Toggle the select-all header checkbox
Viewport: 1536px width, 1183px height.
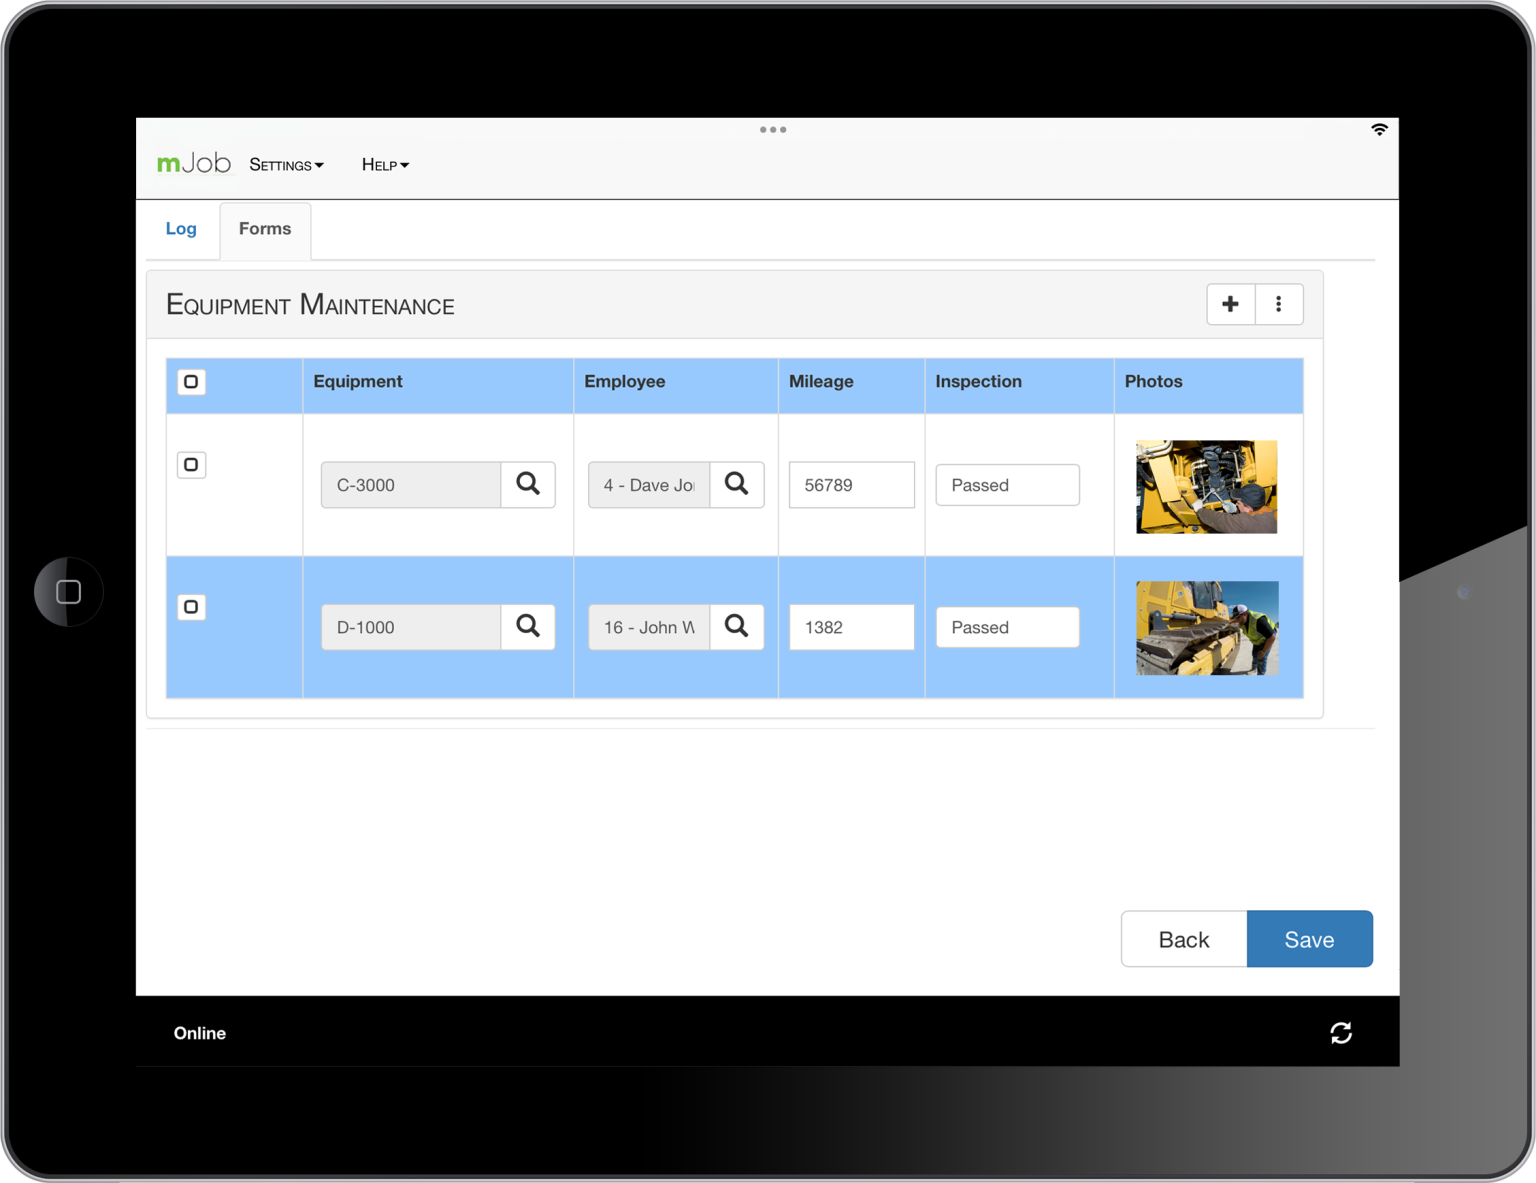(191, 382)
